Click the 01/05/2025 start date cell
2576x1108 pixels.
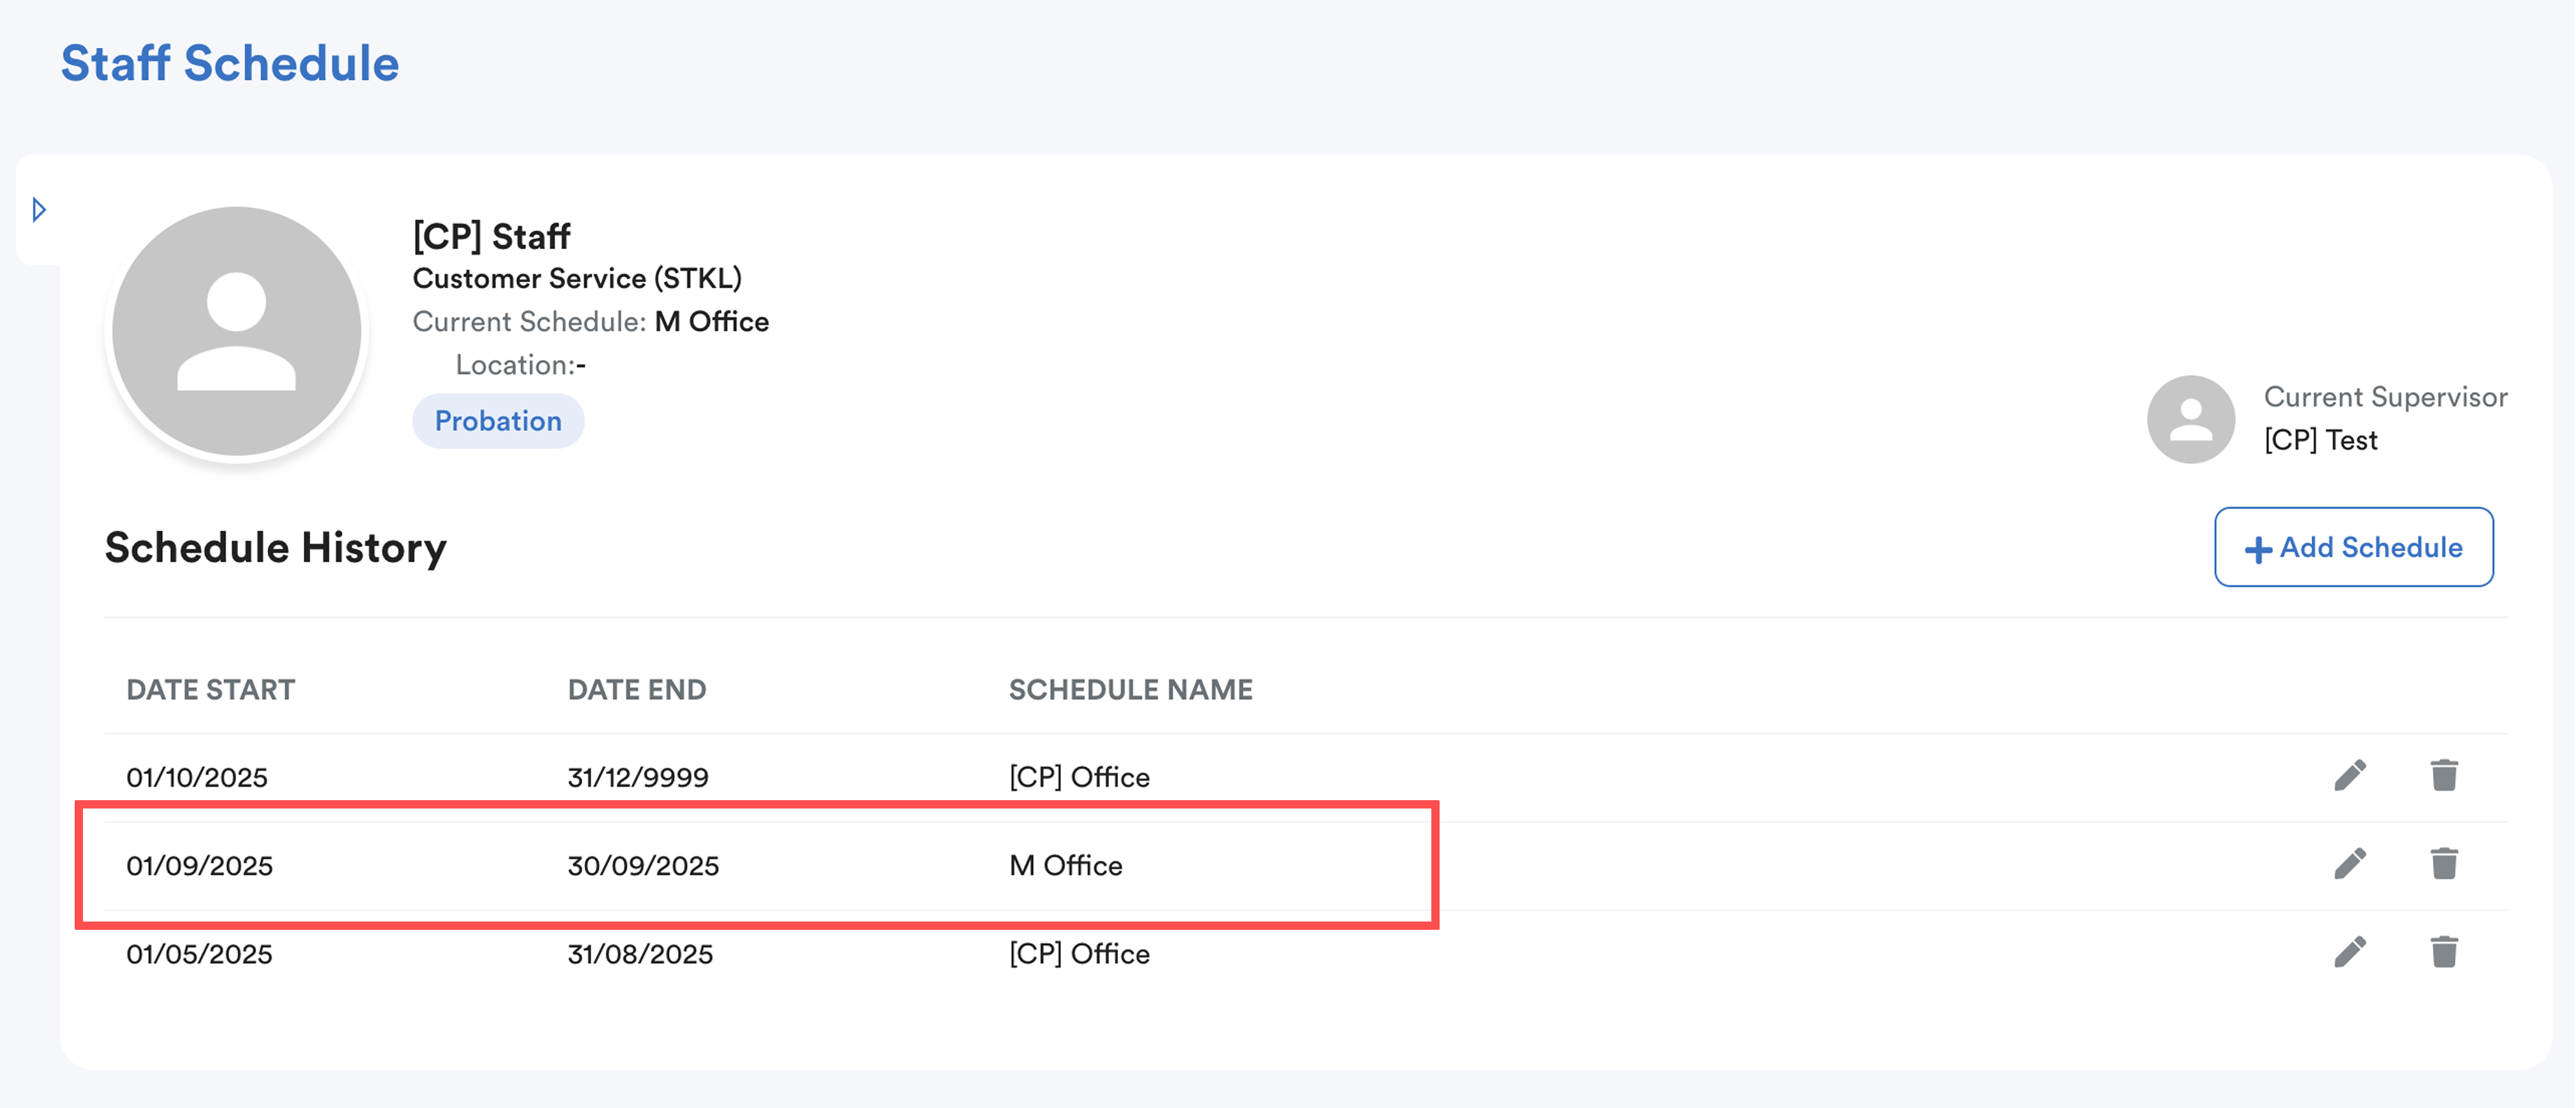[x=199, y=954]
